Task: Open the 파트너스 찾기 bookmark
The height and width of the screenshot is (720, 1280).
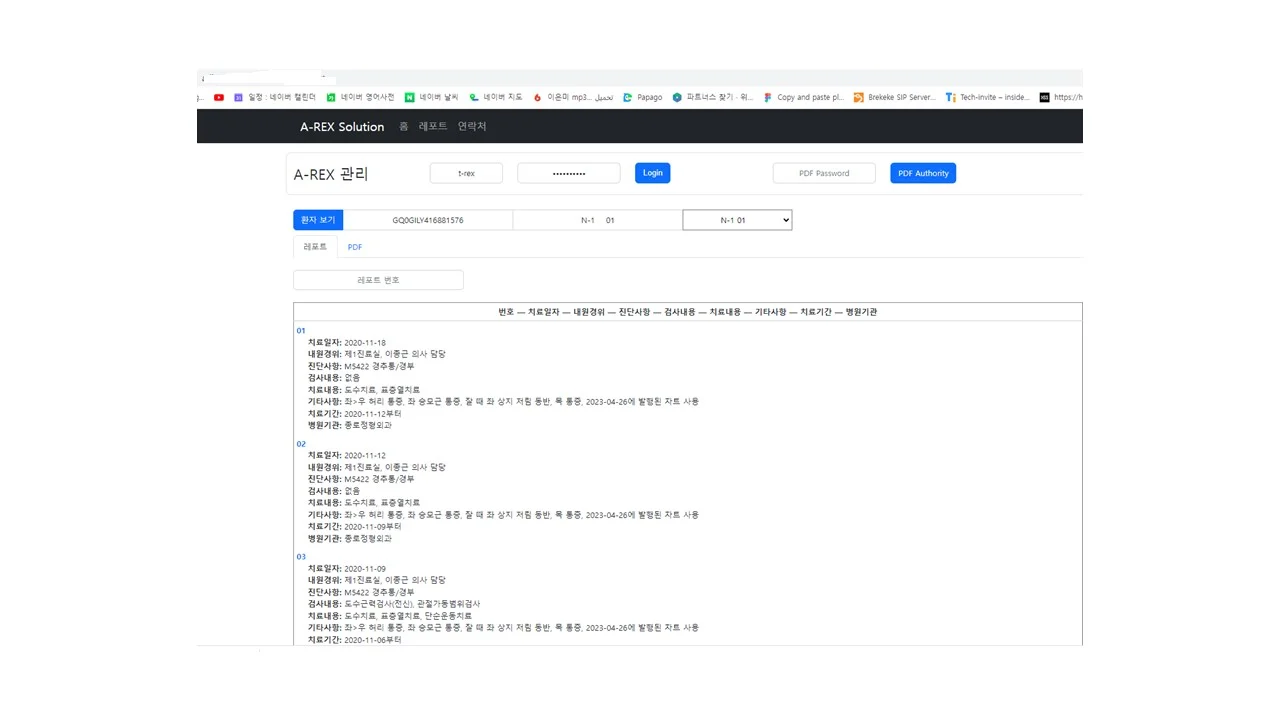Action: click(713, 97)
